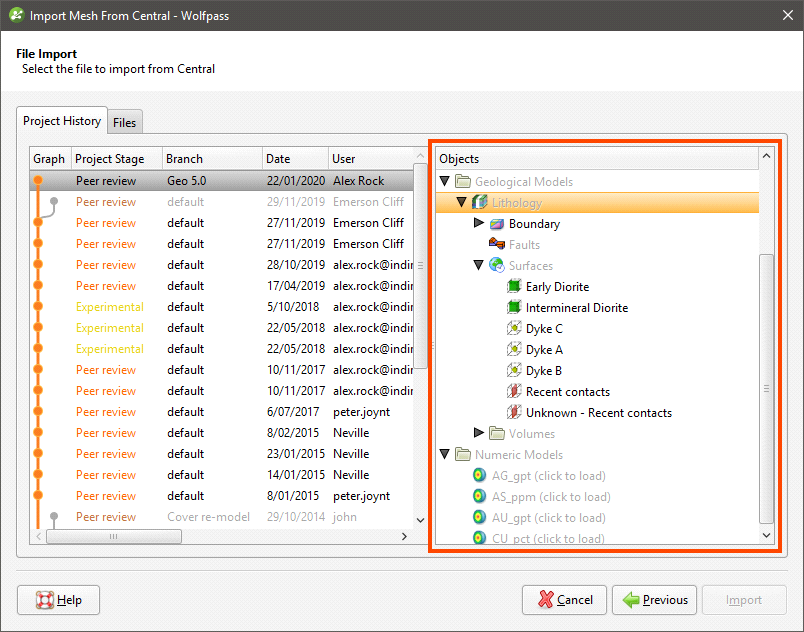Click the Boundary icon in the tree
The height and width of the screenshot is (632, 804).
coord(499,223)
